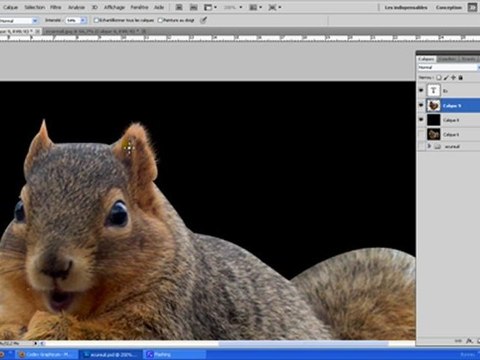Launch Mini Bridge from the application bar
The image size is (480, 360).
pyautogui.click(x=193, y=7)
